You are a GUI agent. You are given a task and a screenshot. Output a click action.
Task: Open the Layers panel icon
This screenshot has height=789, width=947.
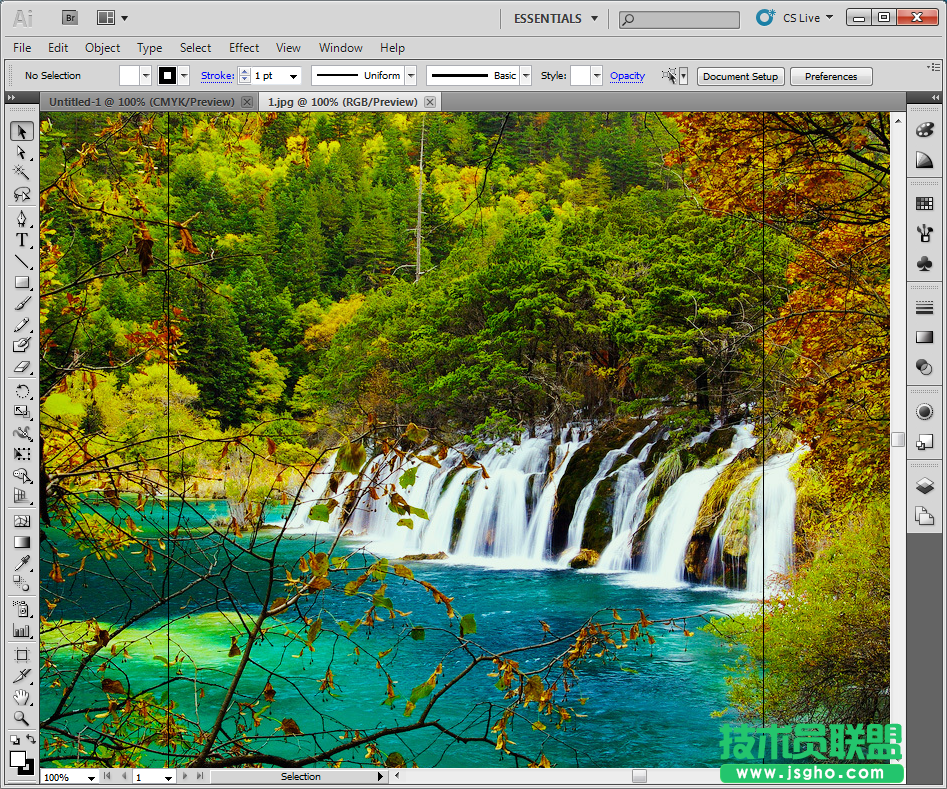pos(924,486)
